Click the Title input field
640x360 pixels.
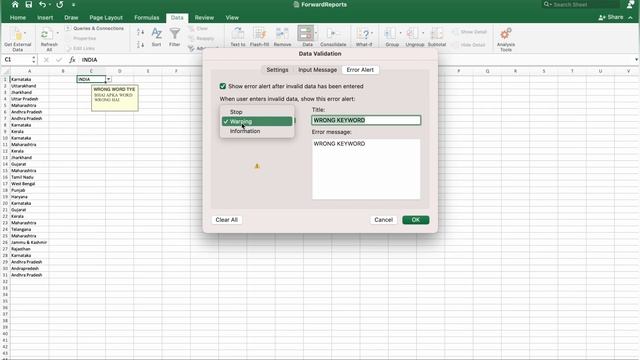[366, 120]
